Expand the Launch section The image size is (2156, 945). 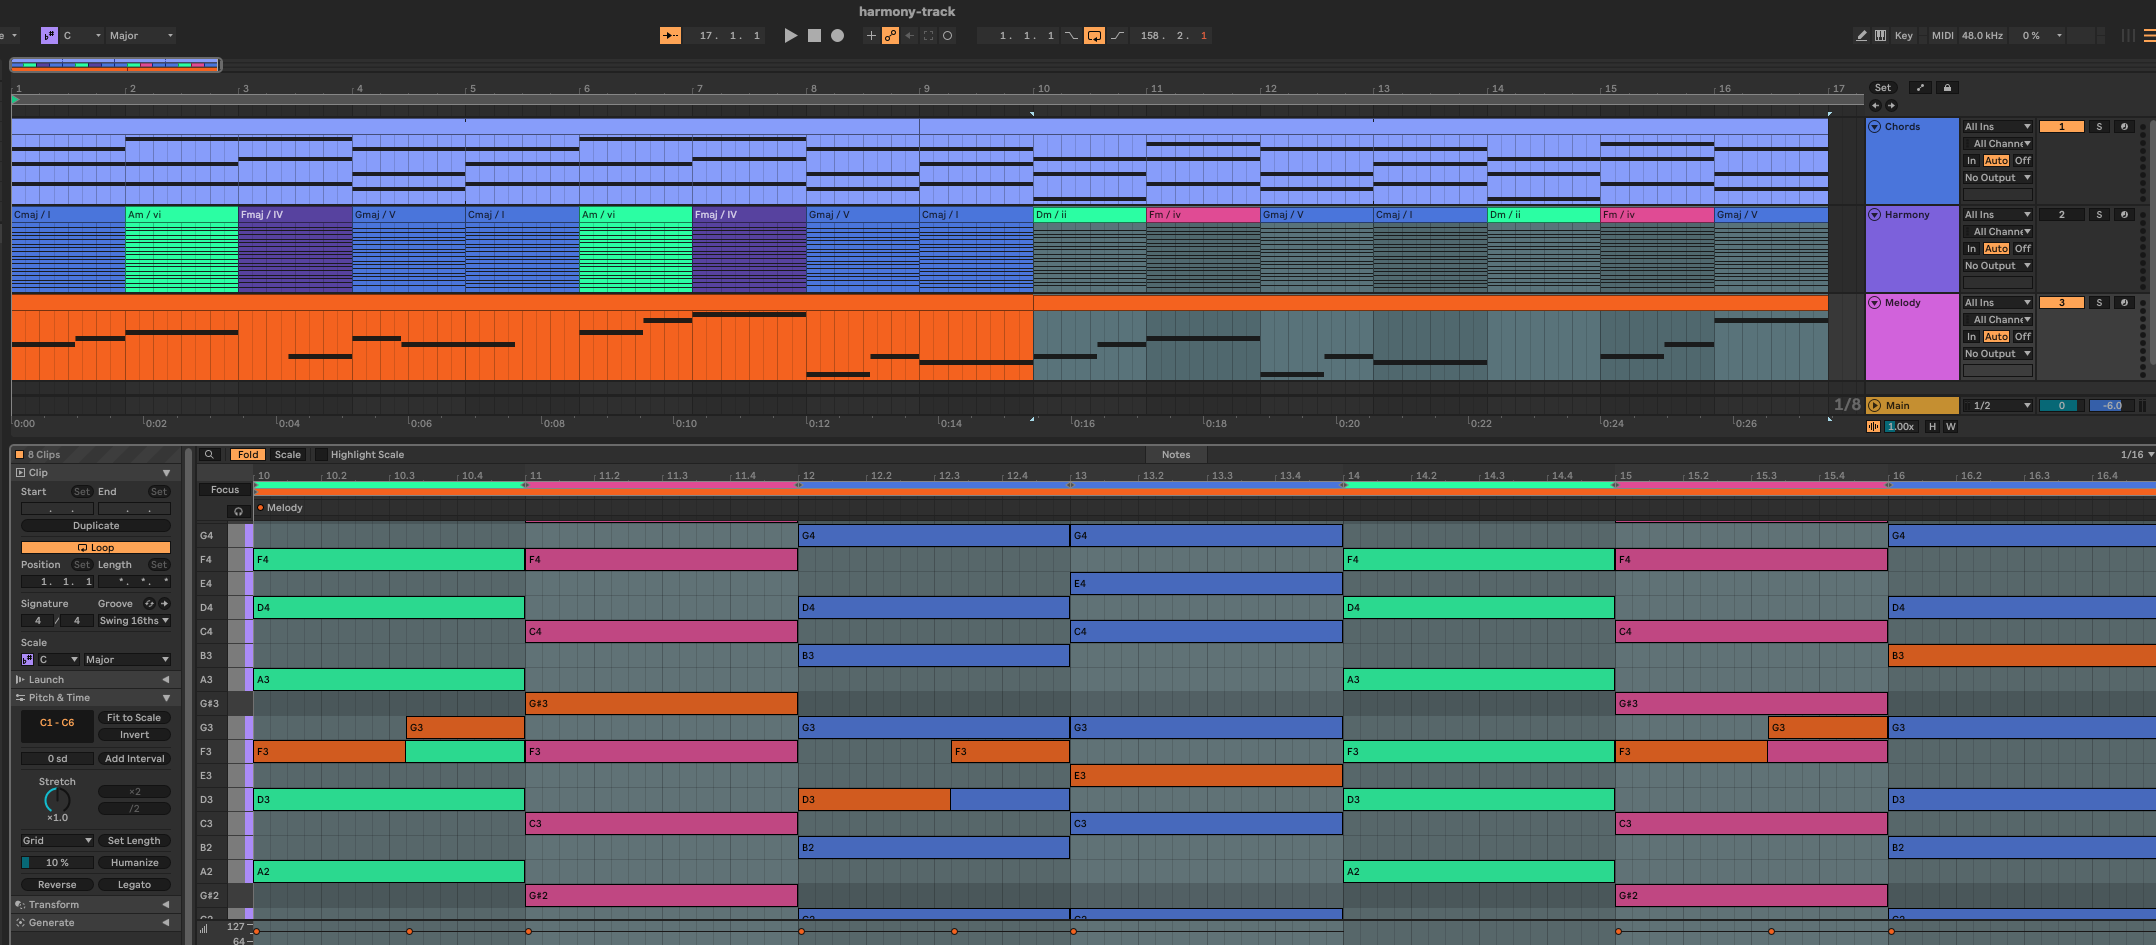coord(166,680)
